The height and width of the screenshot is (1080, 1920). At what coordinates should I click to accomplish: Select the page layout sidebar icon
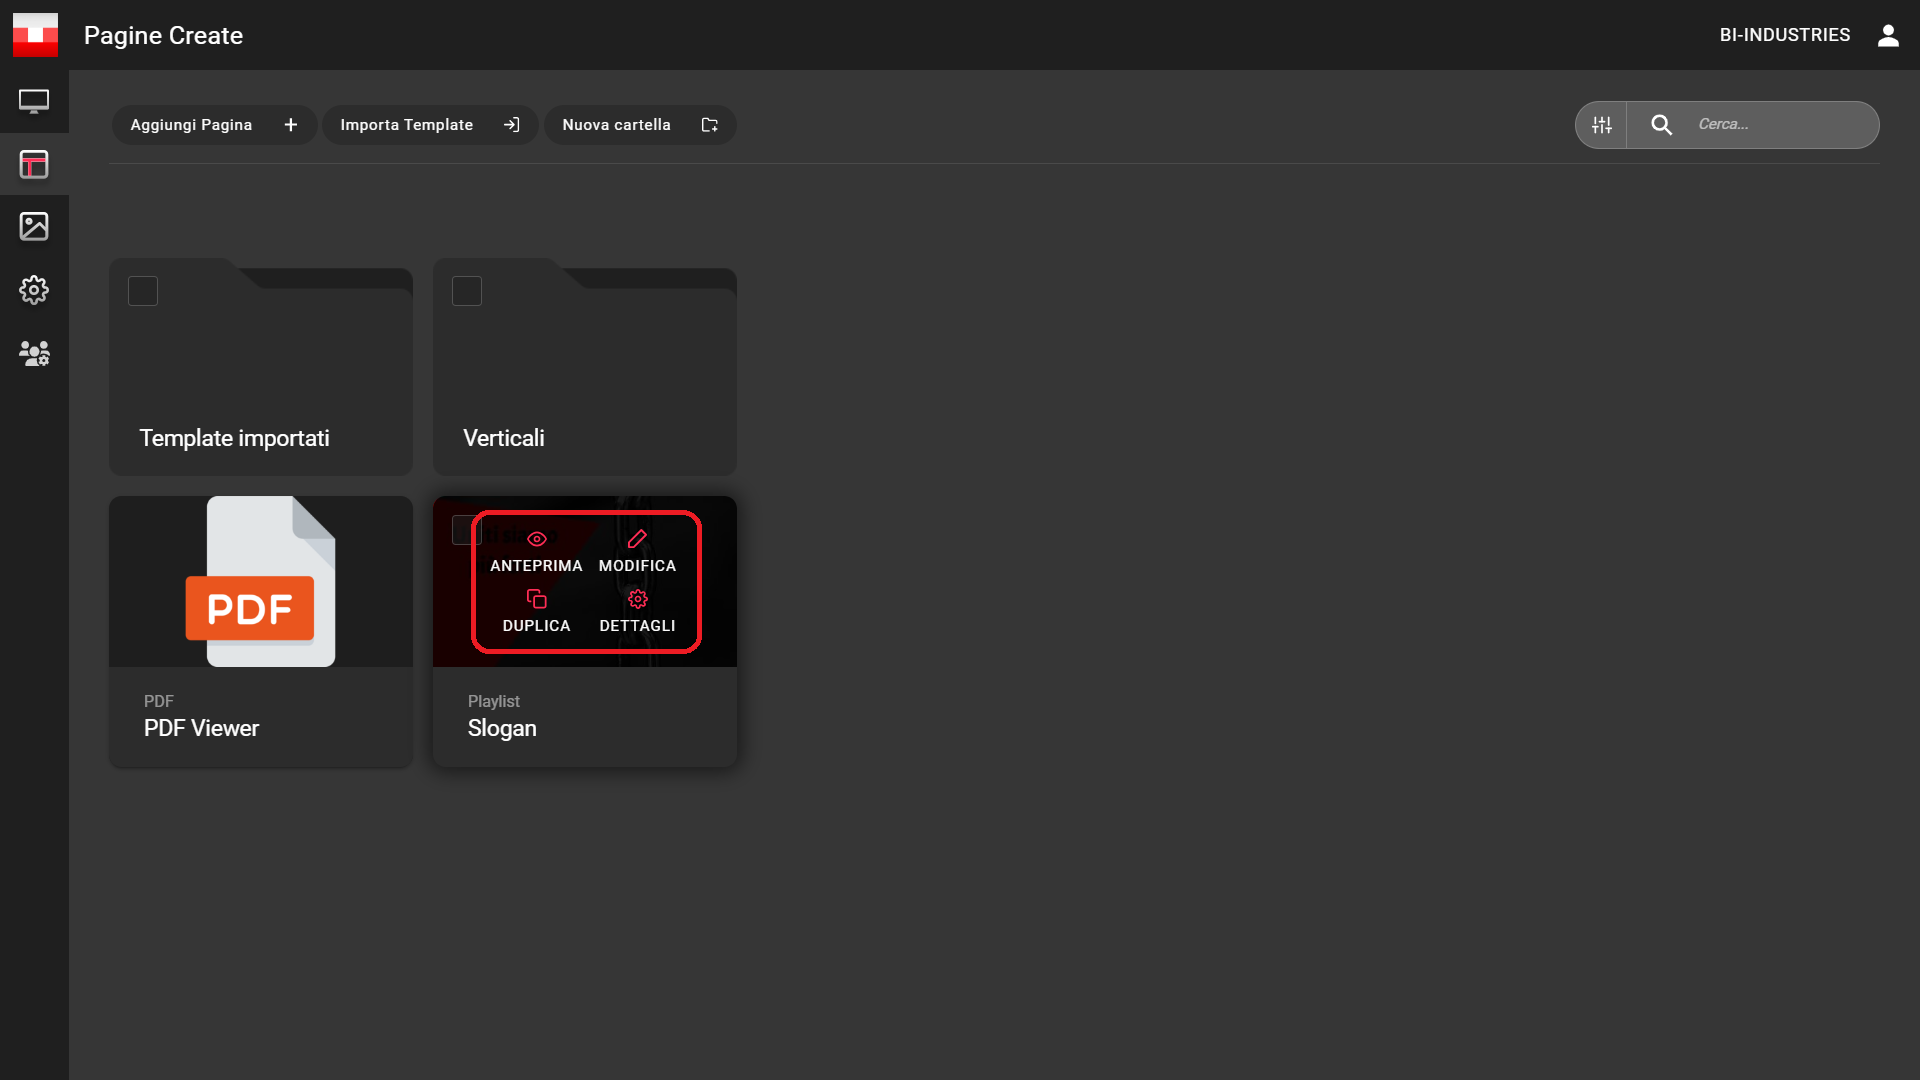point(34,164)
